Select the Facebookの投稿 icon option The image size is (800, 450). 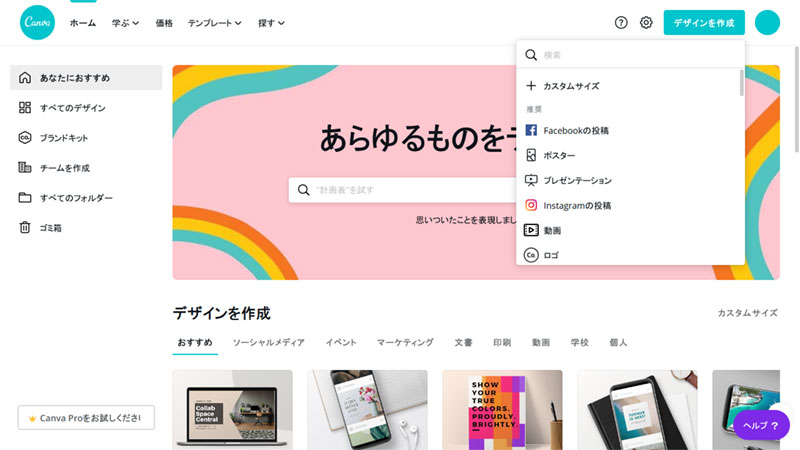(x=531, y=130)
